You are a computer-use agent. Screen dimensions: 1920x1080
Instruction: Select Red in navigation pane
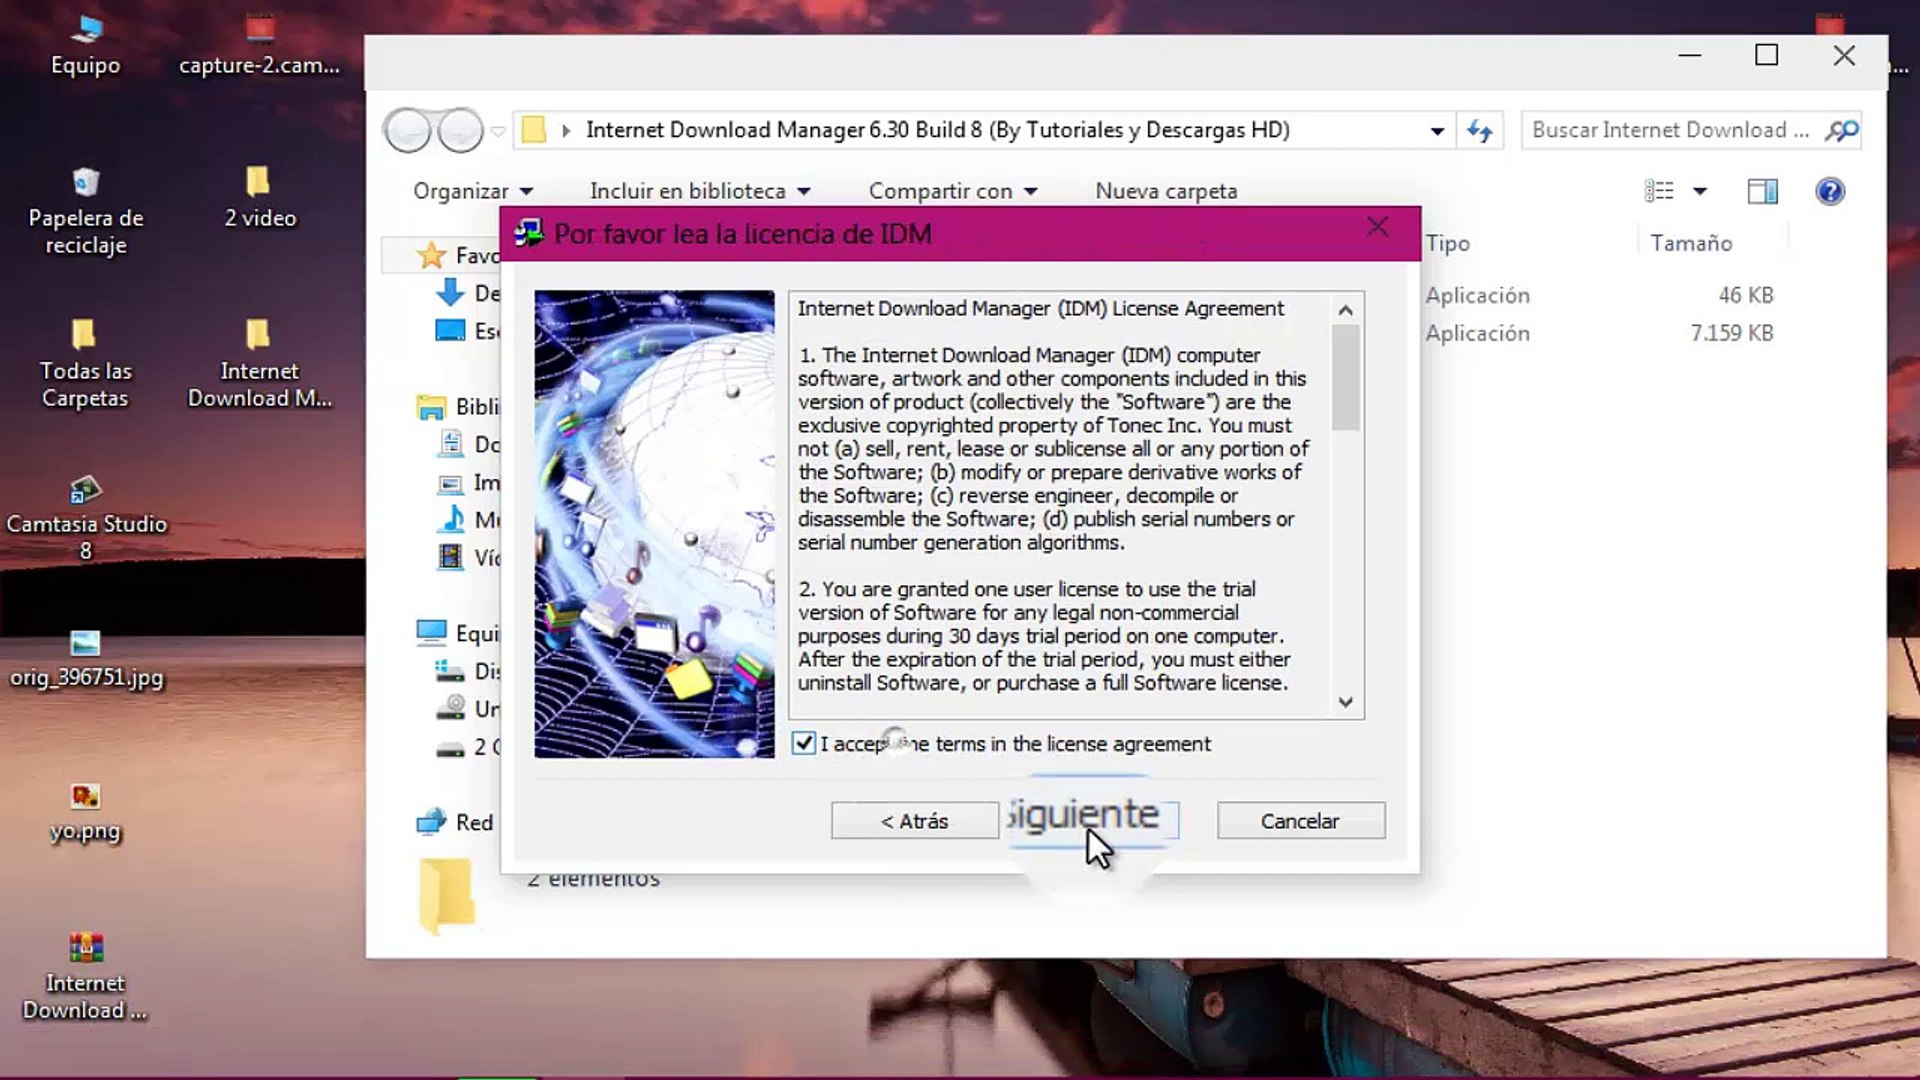click(x=456, y=822)
